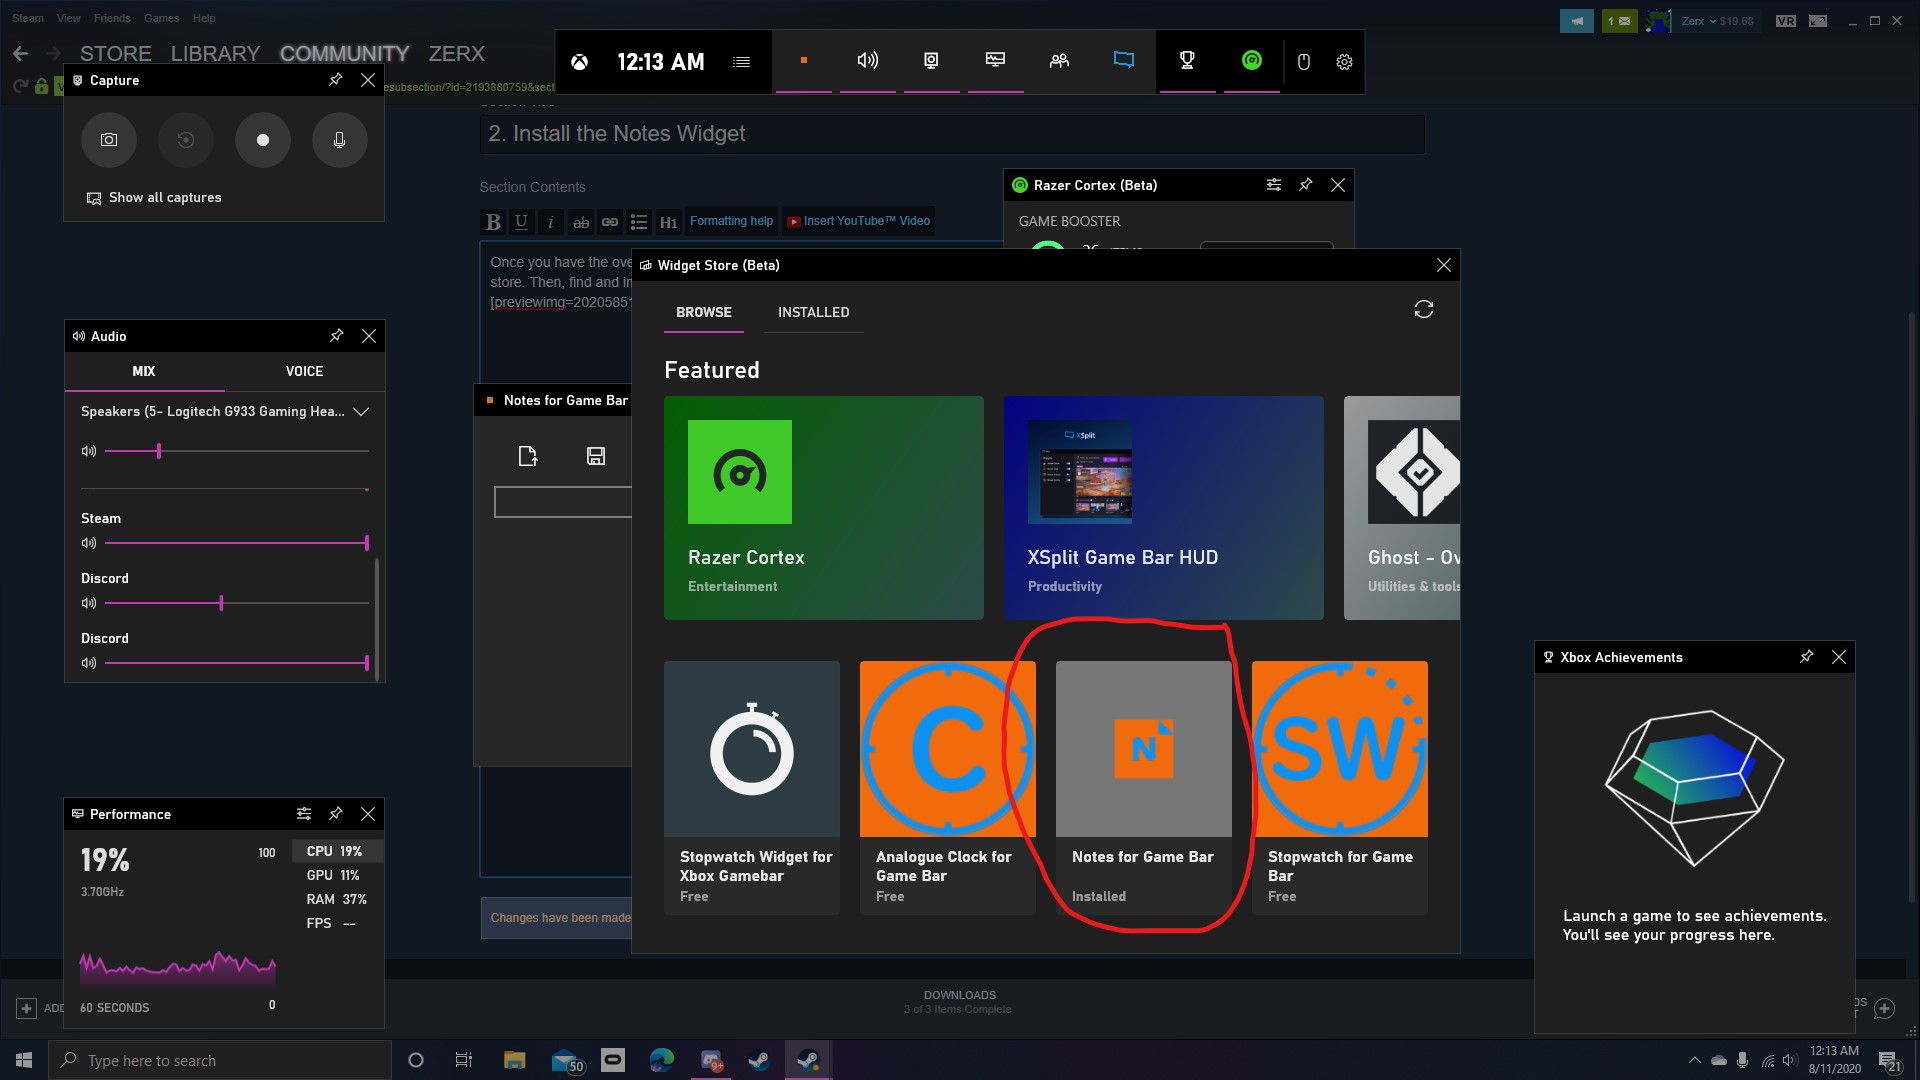Image resolution: width=1920 pixels, height=1080 pixels.
Task: Refresh the Widget Store
Action: (1423, 310)
